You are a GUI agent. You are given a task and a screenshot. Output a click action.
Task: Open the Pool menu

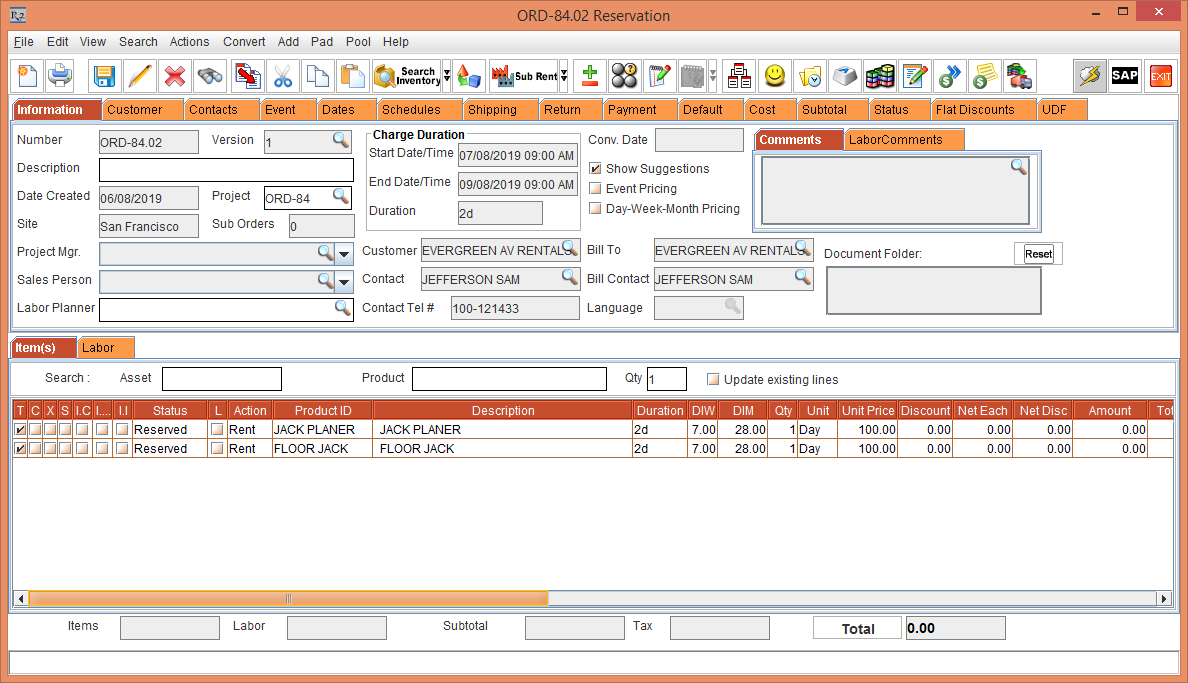[358, 42]
